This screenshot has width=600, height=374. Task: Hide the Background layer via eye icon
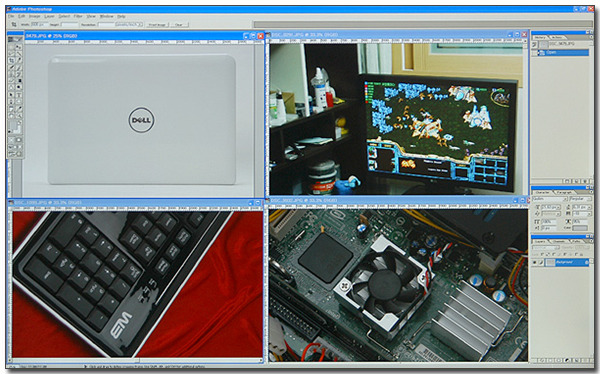pos(534,262)
